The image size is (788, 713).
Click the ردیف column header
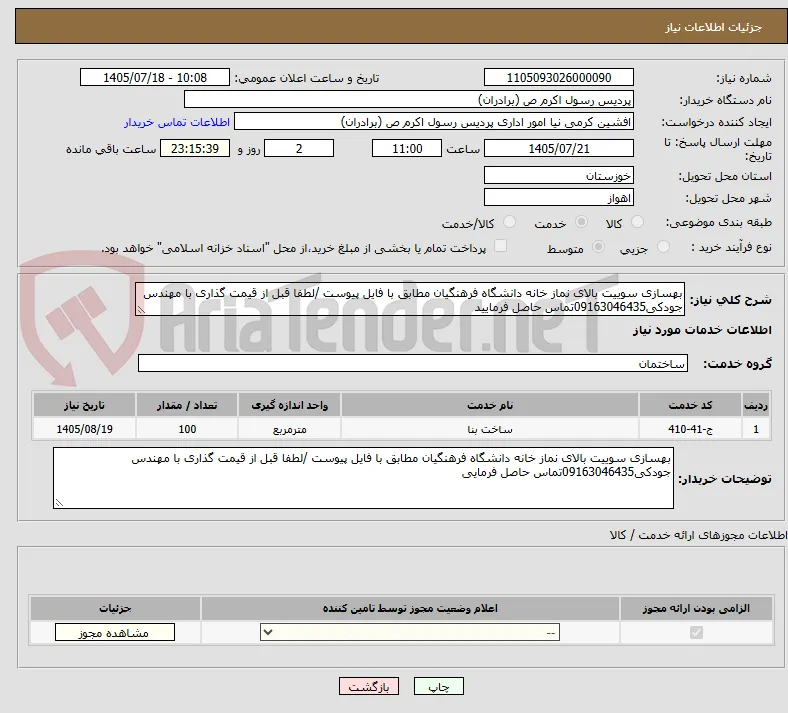pos(756,405)
